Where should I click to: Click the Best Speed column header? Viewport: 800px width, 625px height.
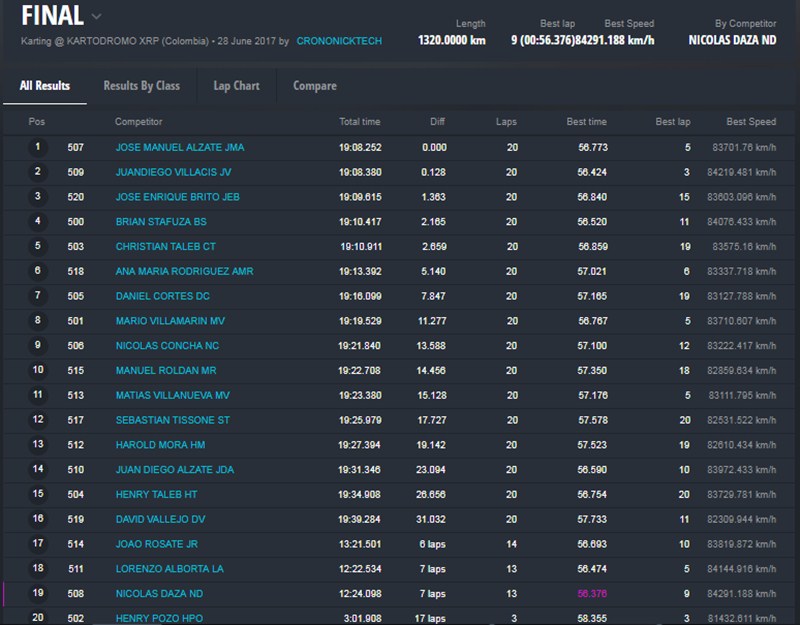click(x=750, y=122)
